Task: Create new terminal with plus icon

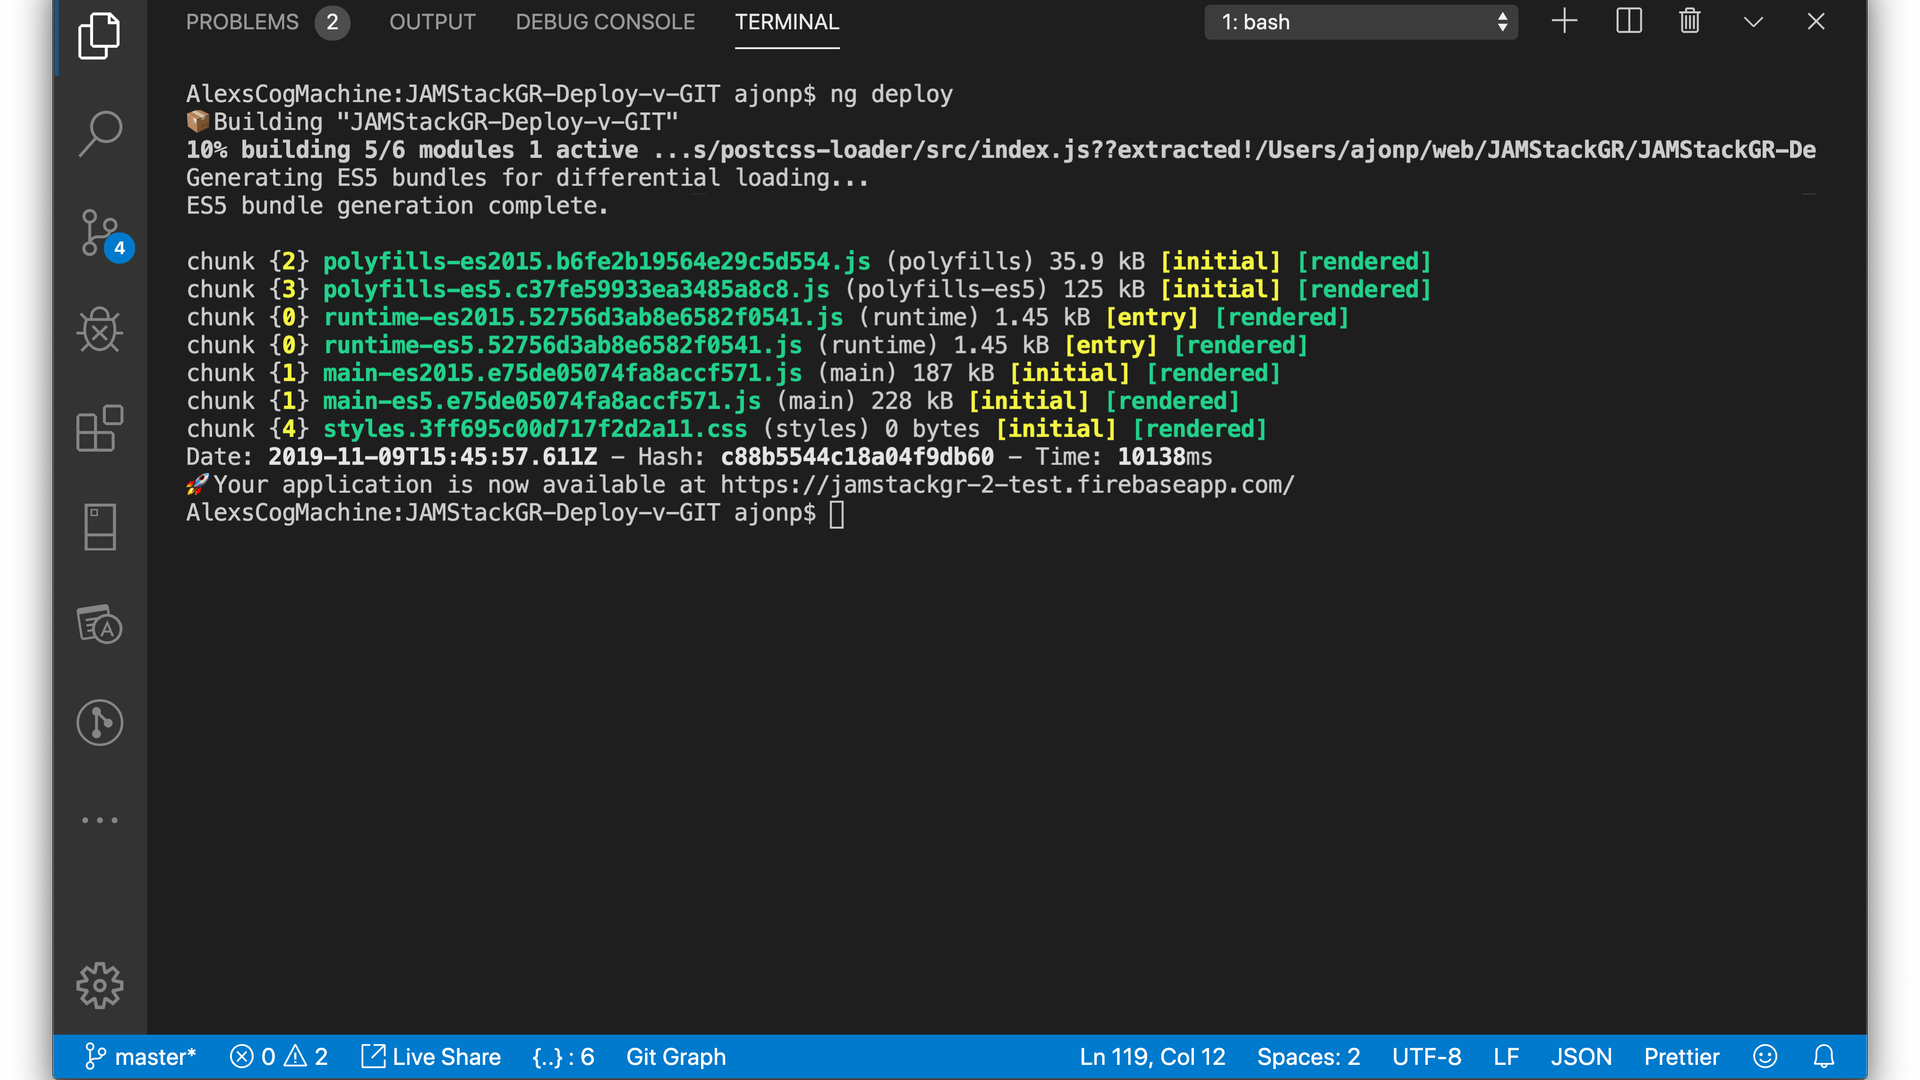Action: coord(1564,22)
